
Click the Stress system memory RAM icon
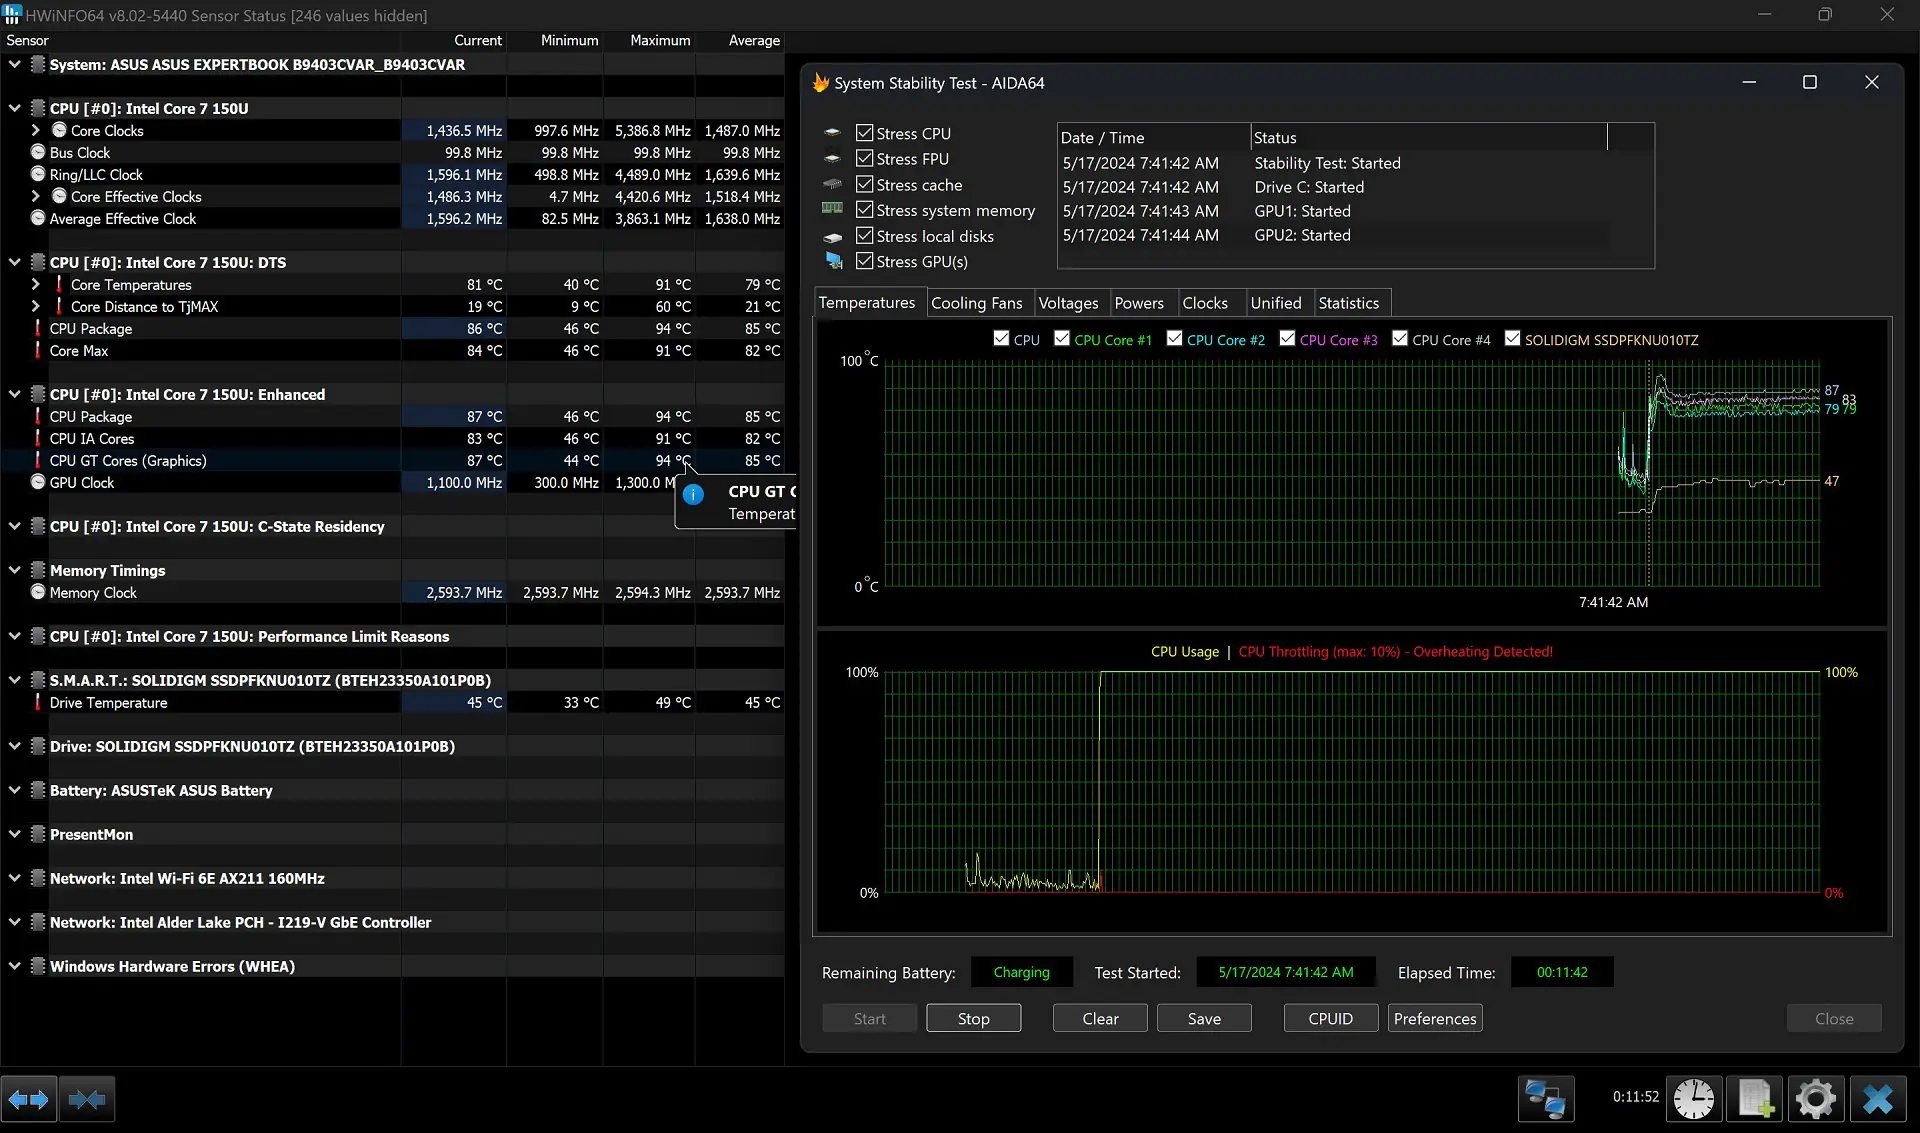pos(832,210)
